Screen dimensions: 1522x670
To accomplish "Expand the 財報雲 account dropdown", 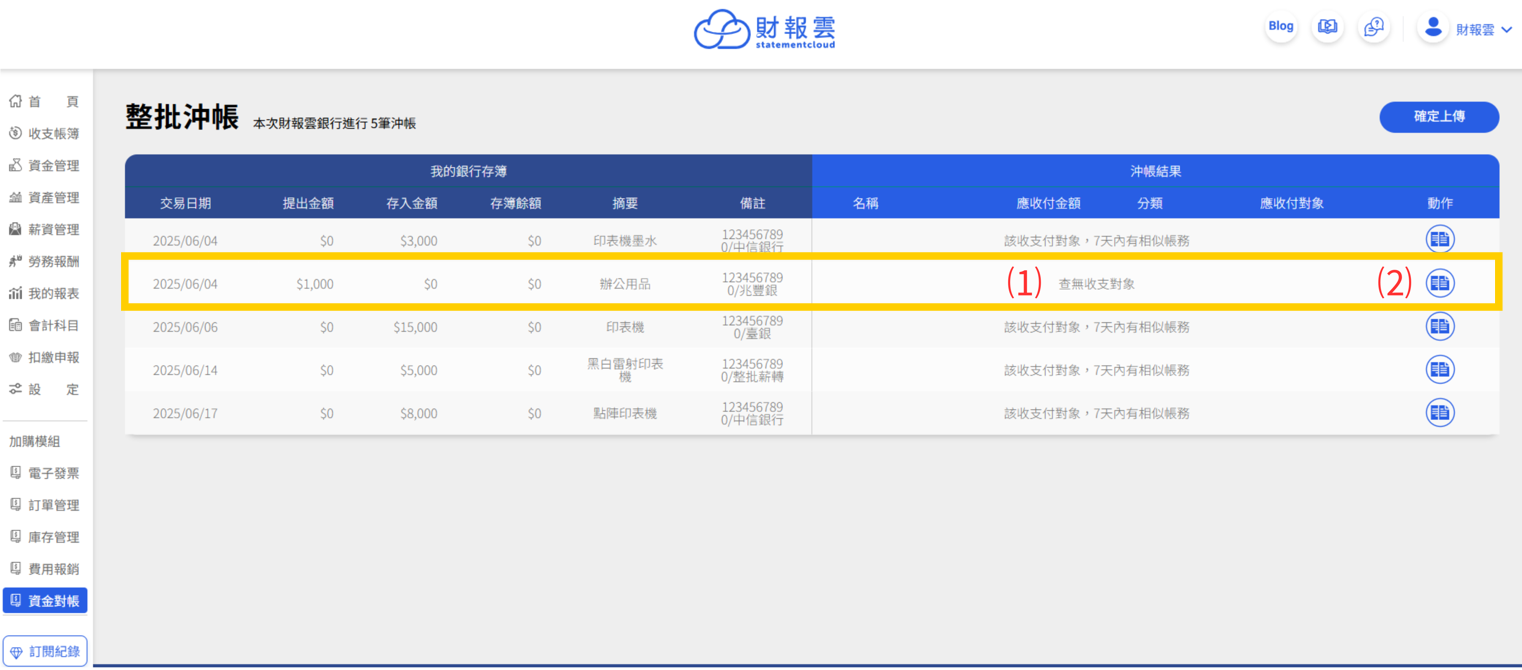I will [1484, 30].
